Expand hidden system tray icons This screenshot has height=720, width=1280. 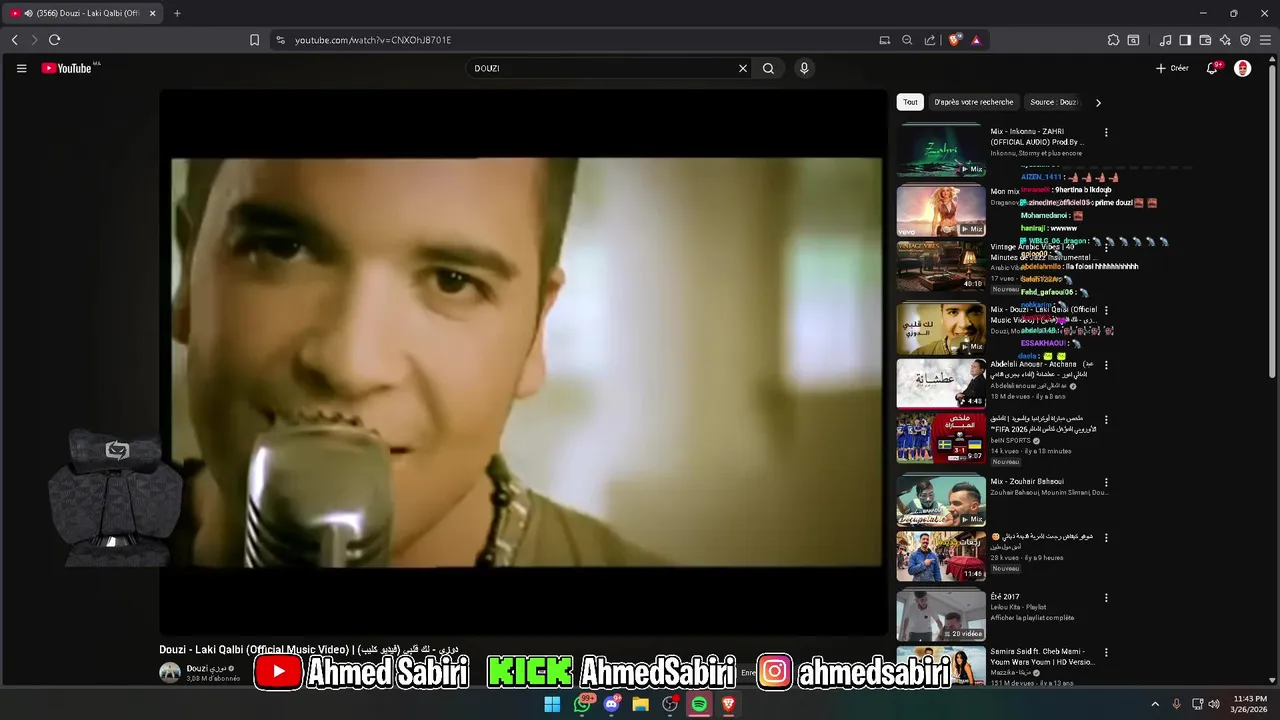coord(1155,704)
